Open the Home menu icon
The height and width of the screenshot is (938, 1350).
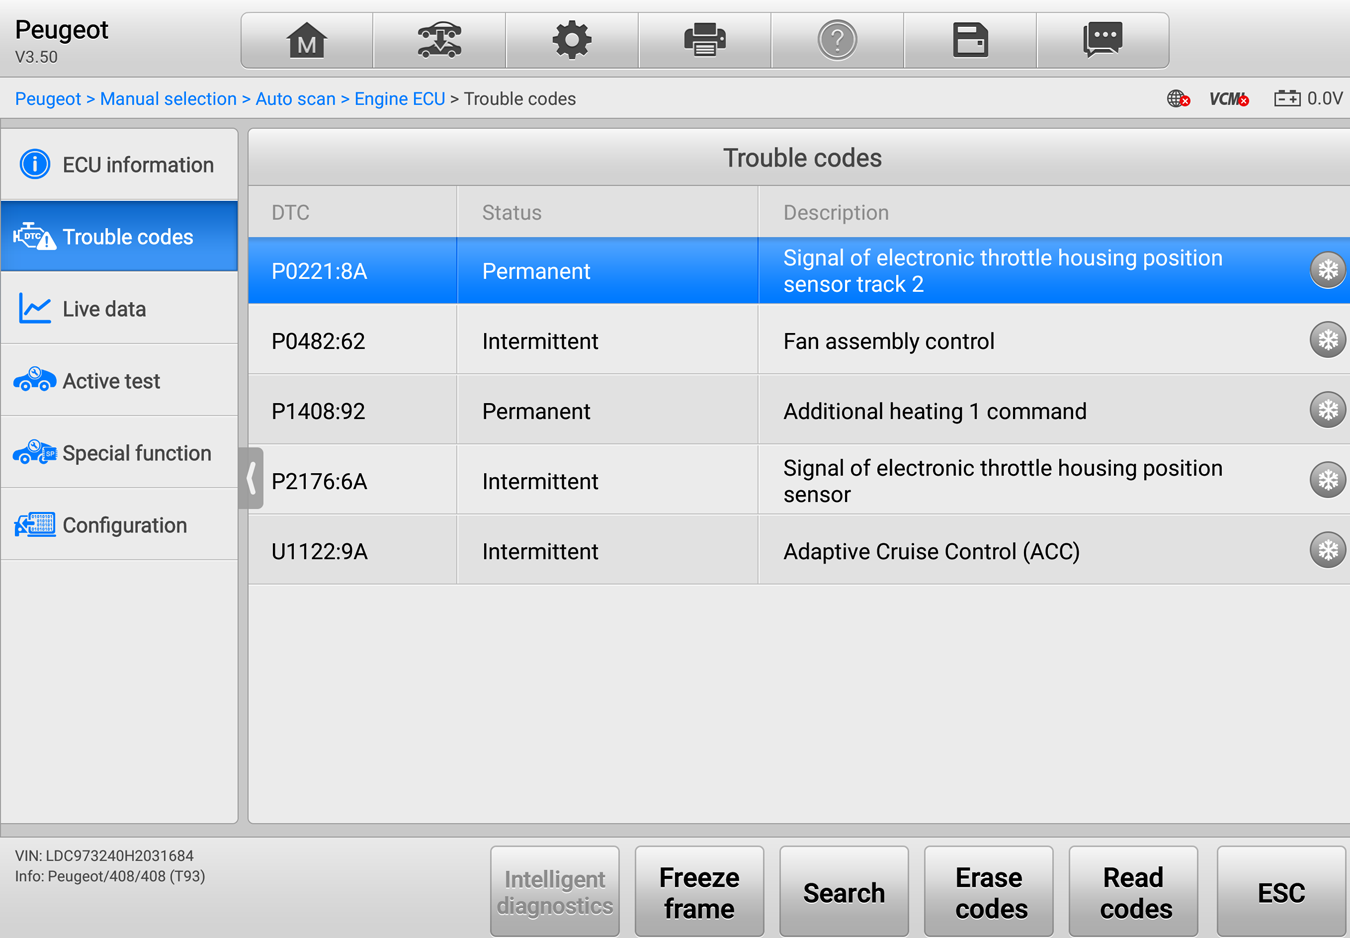(306, 39)
